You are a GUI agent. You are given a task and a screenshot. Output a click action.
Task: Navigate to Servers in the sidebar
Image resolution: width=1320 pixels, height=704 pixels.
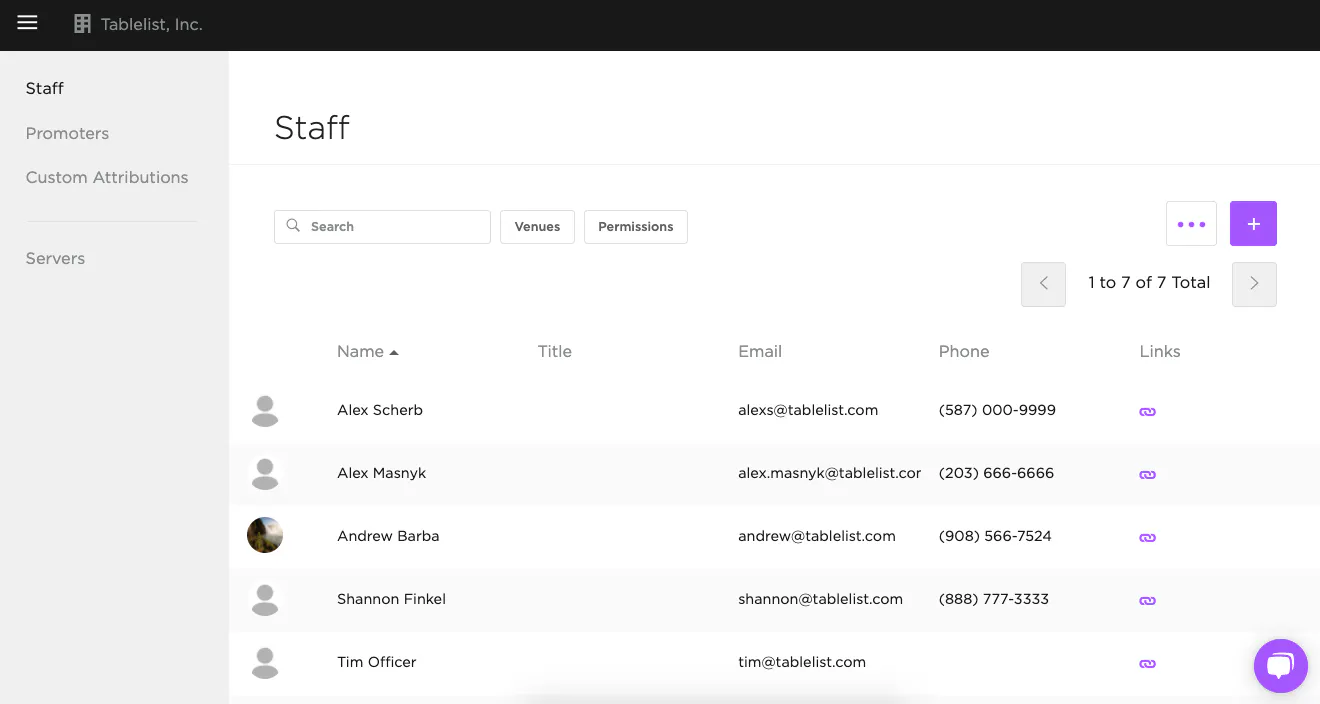pos(55,258)
